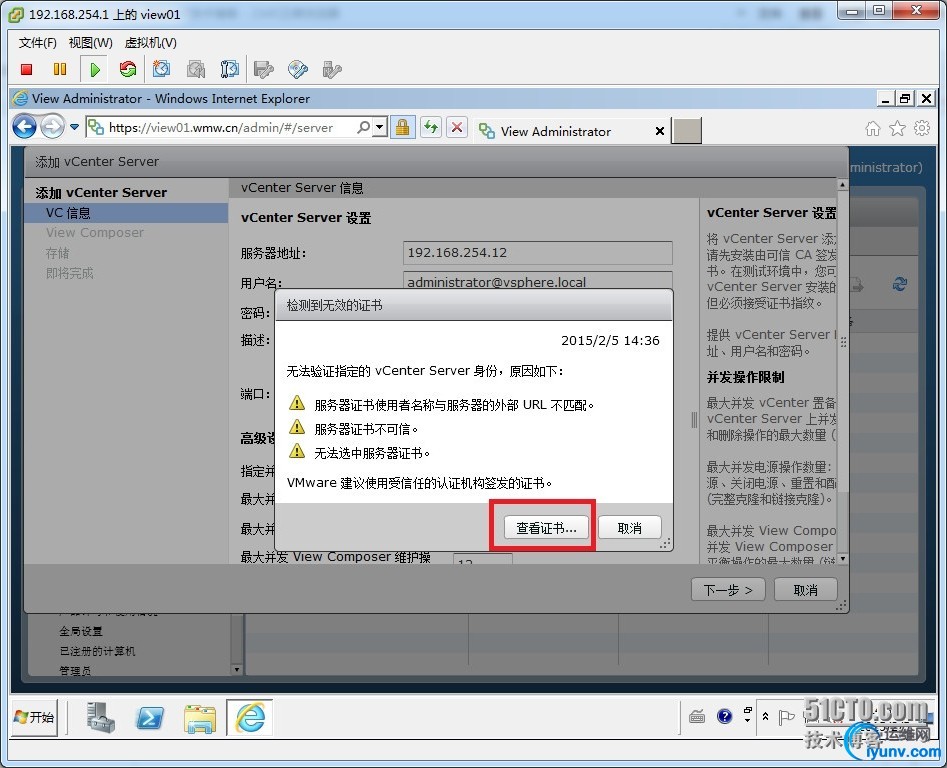This screenshot has width=947, height=768.
Task: Select View Composer step
Action: (95, 232)
